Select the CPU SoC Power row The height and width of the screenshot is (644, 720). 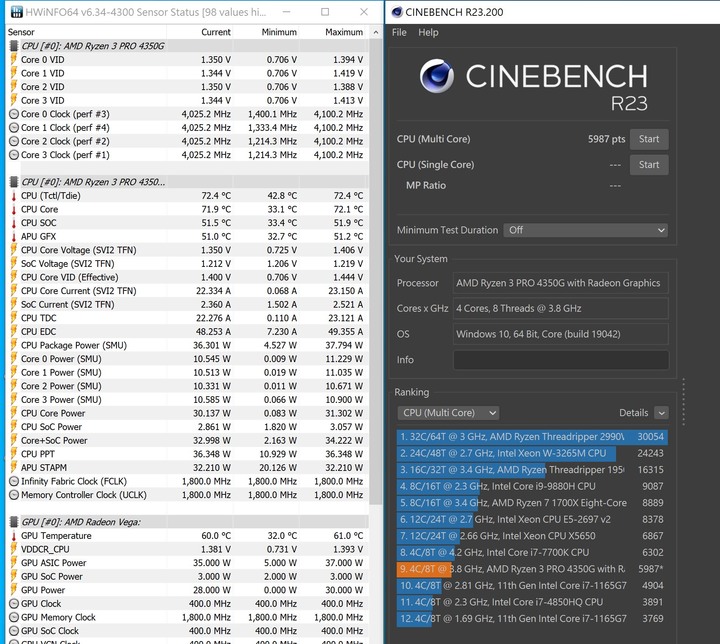[x=187, y=427]
